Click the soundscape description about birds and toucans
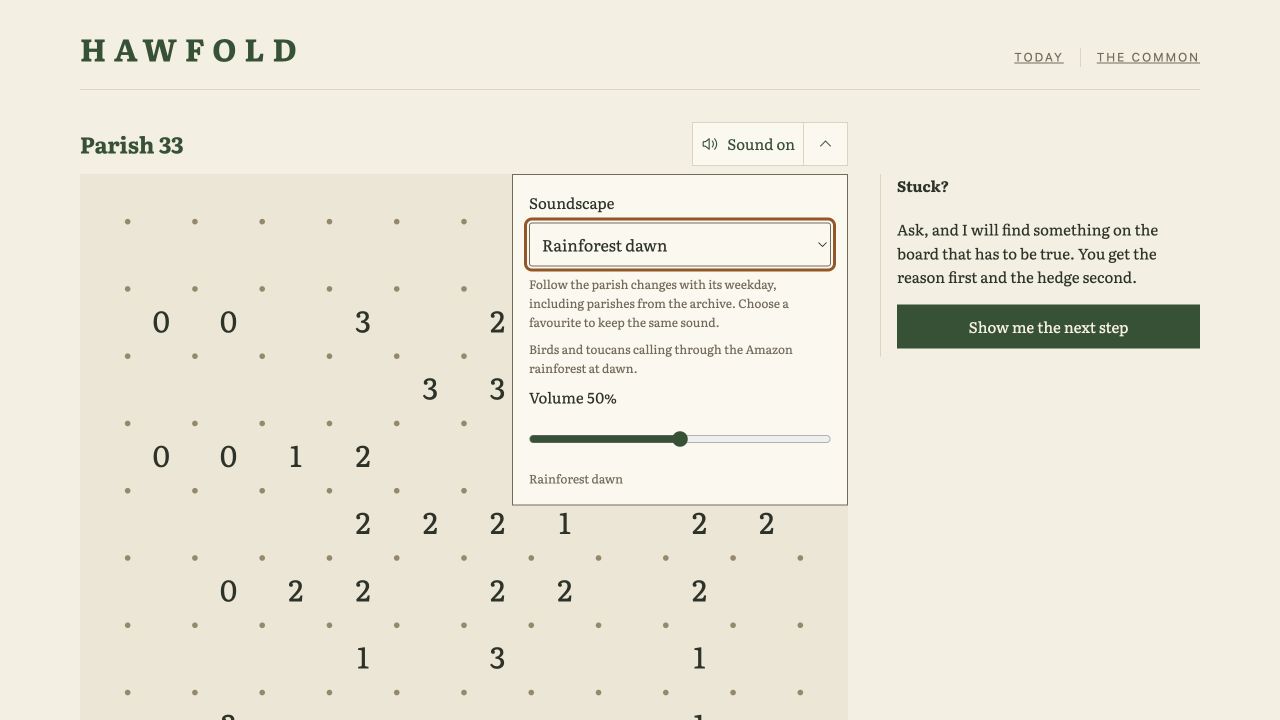Image resolution: width=1280 pixels, height=720 pixels. pos(661,359)
